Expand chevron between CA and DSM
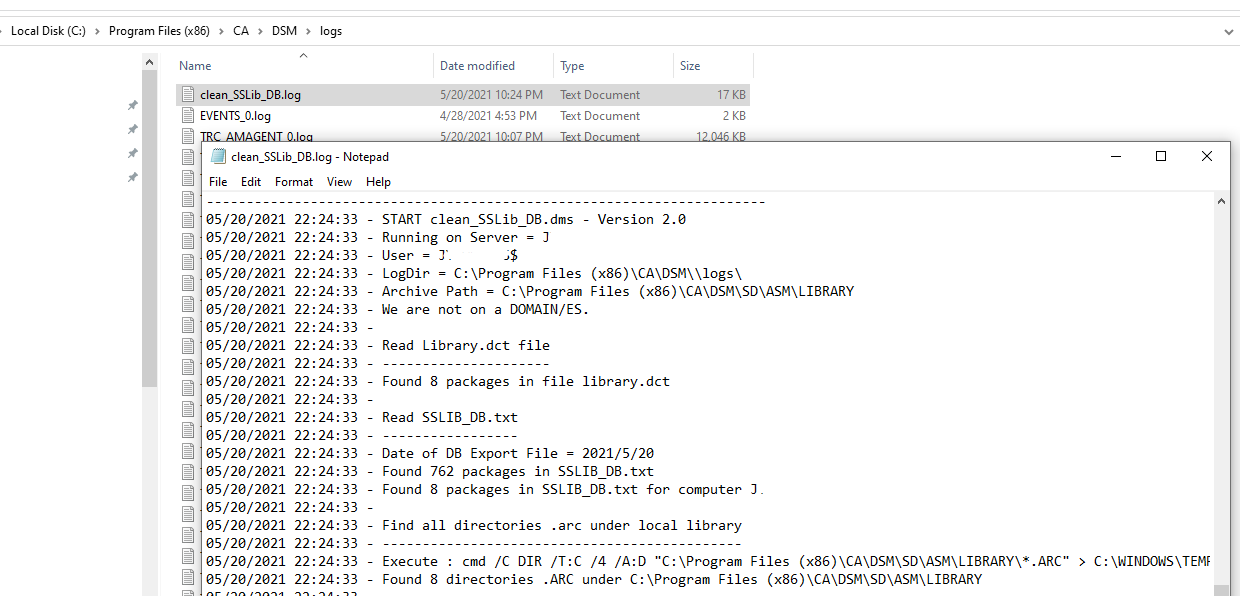Viewport: 1240px width, 604px height. 260,31
